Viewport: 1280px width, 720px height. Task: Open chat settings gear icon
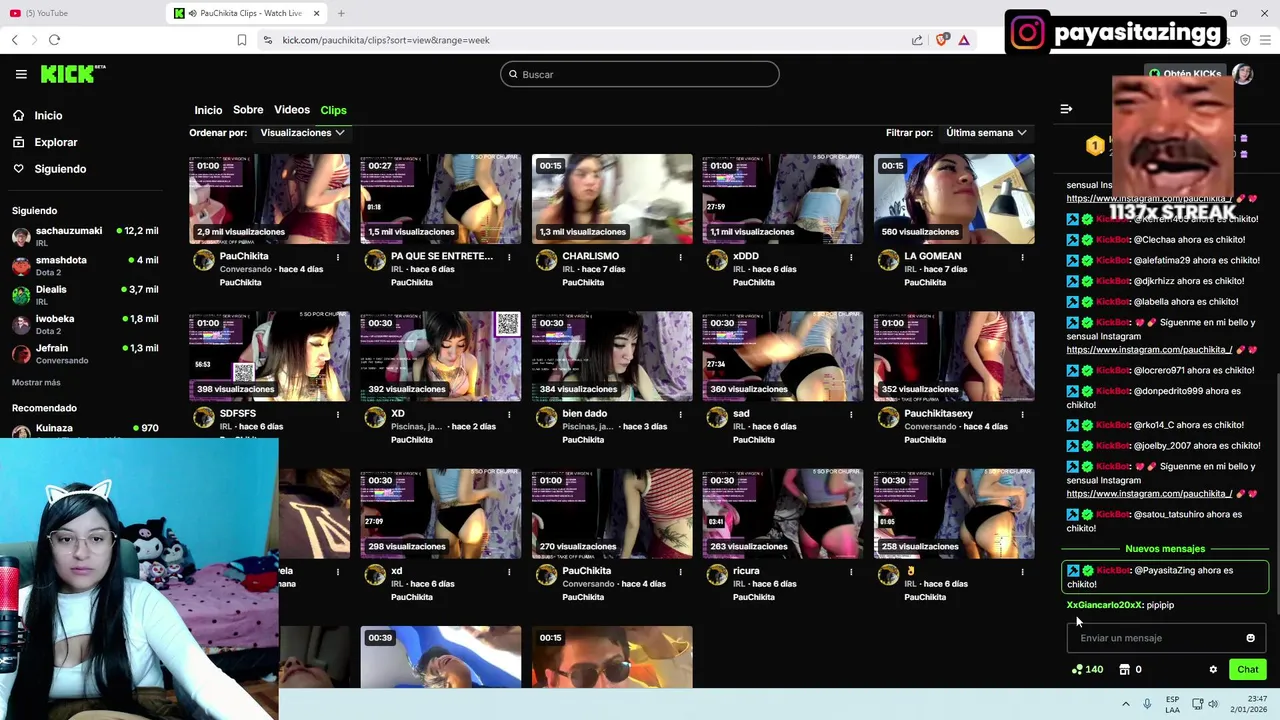pos(1213,670)
